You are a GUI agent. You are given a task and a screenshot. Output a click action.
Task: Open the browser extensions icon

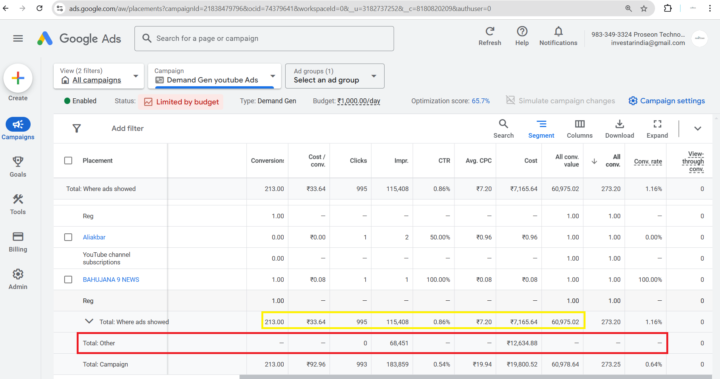(668, 8)
